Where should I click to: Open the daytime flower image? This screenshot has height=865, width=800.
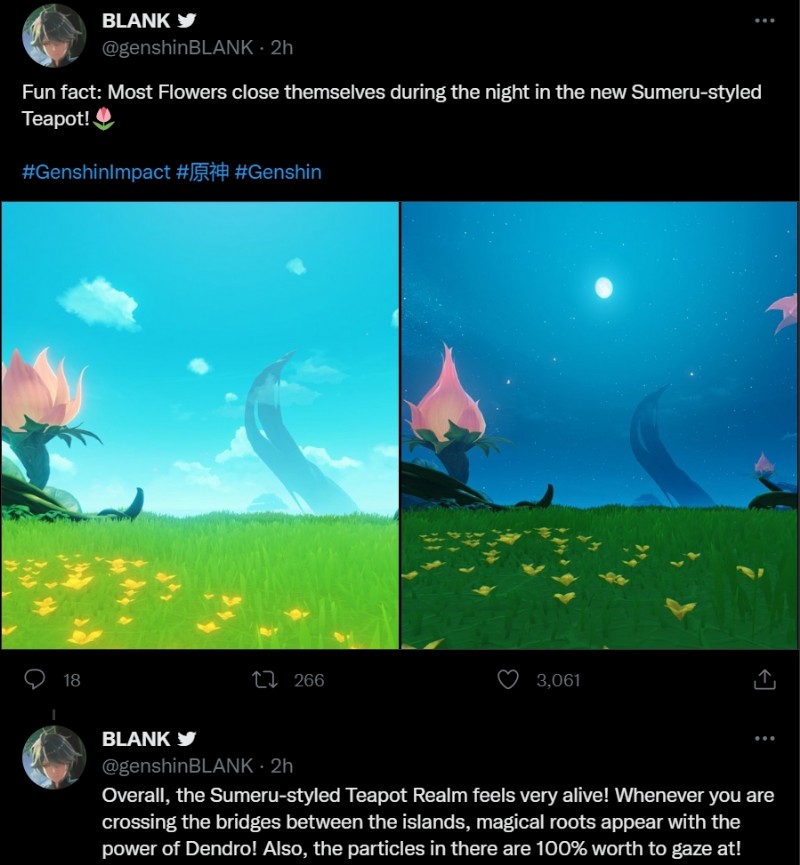(x=200, y=425)
